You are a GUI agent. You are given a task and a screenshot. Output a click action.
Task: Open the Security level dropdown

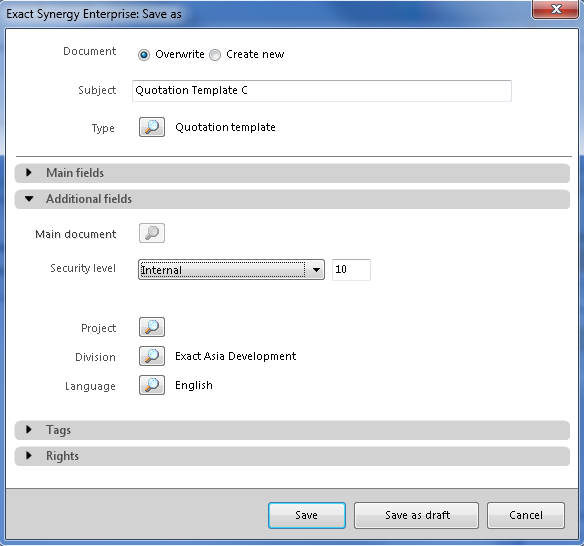point(231,270)
